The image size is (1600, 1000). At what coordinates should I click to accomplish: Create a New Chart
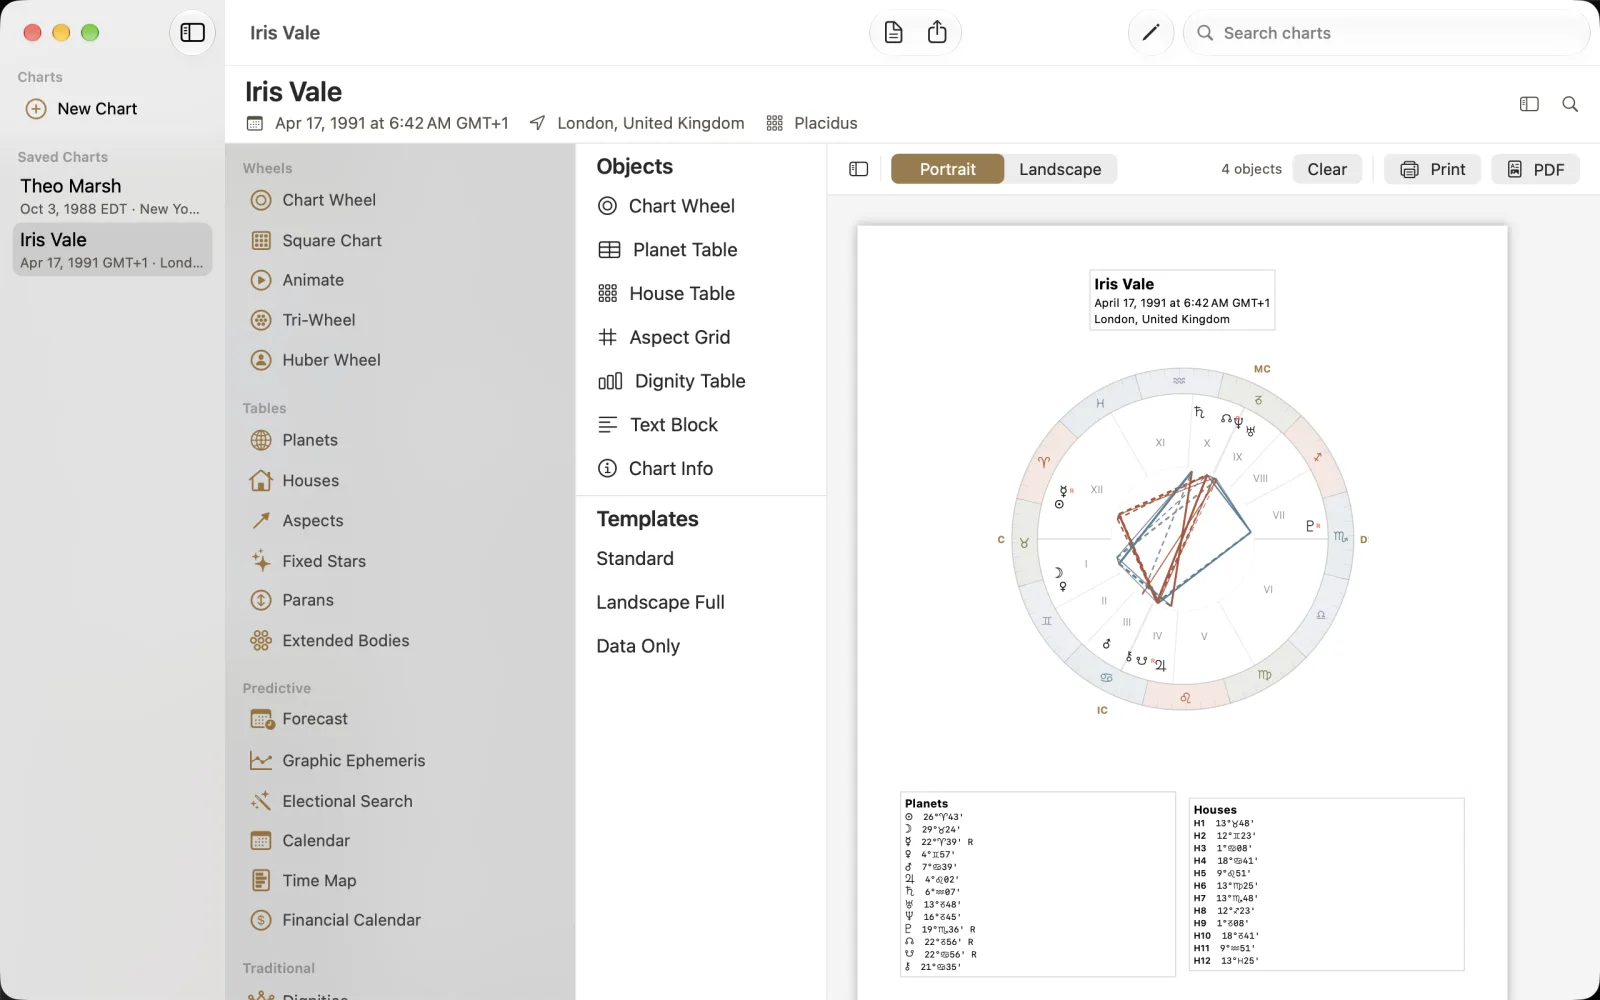(82, 109)
